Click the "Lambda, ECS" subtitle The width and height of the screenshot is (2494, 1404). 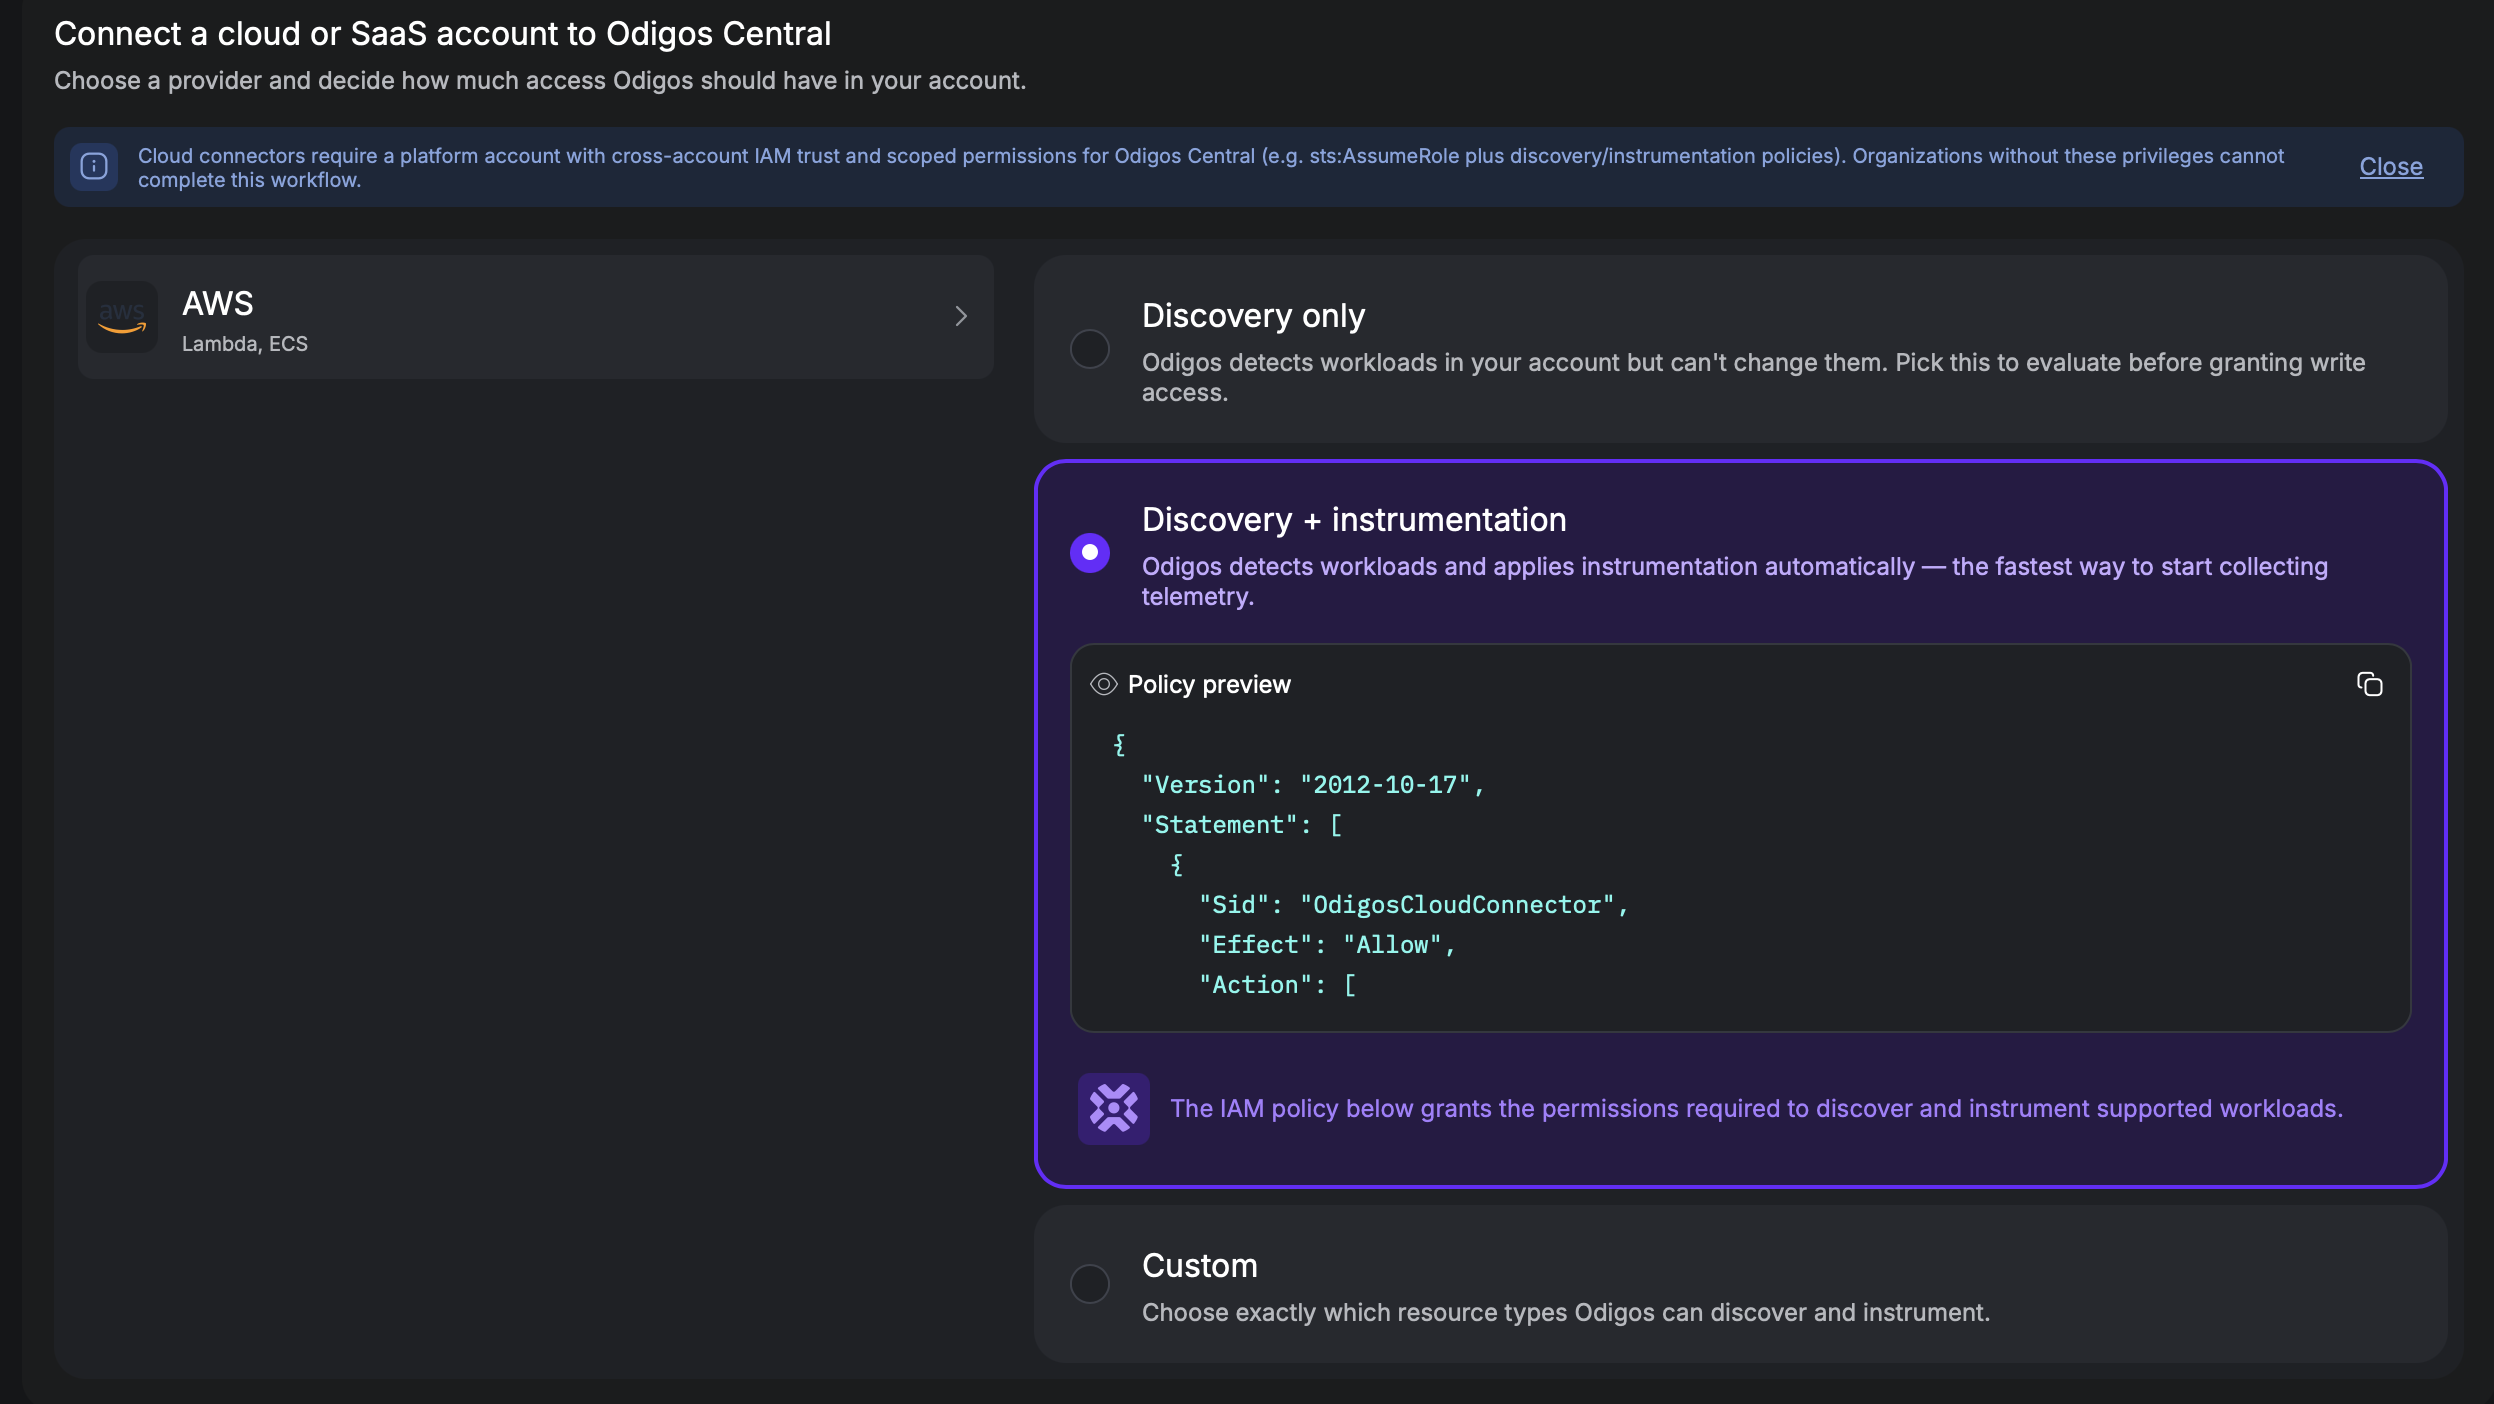click(245, 343)
